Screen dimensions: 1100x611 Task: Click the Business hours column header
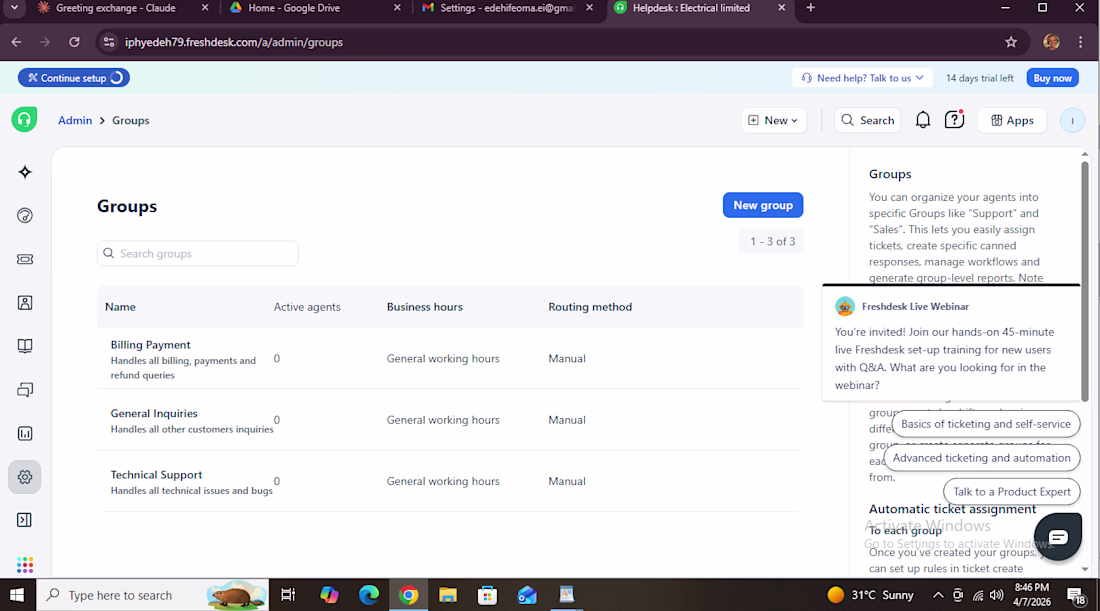point(424,307)
